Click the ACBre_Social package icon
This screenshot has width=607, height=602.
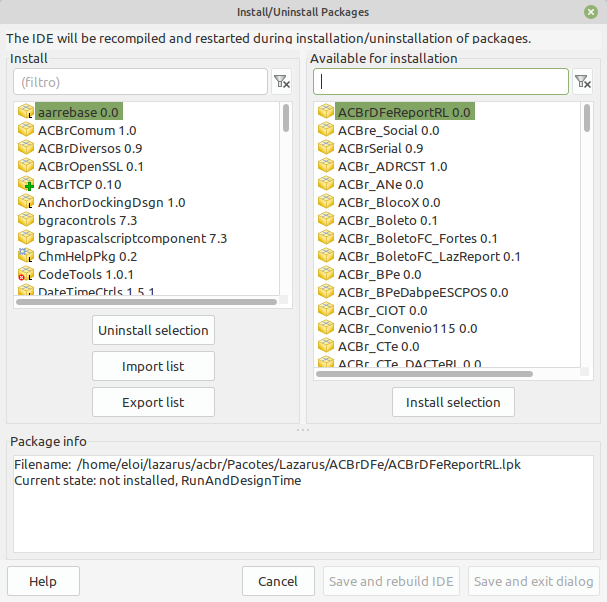326,130
